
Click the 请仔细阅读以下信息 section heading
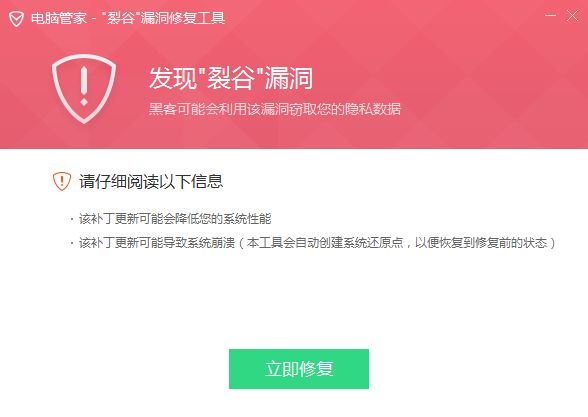tap(151, 182)
